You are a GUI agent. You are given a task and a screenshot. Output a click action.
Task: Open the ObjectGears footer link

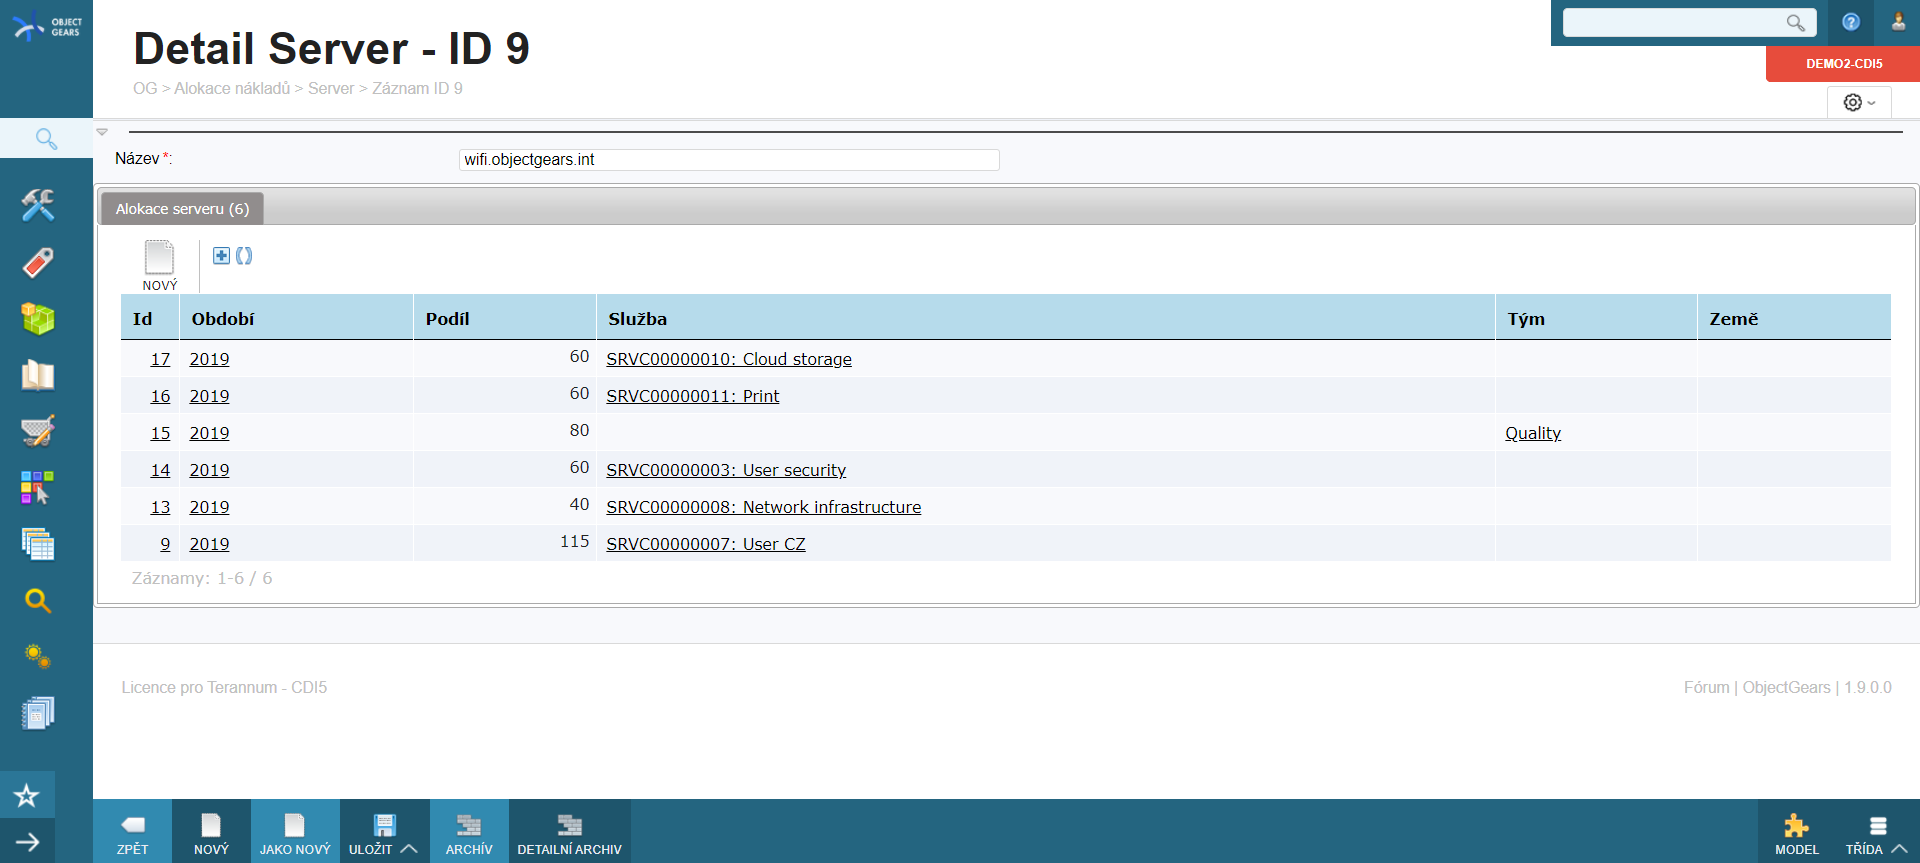coord(1786,688)
